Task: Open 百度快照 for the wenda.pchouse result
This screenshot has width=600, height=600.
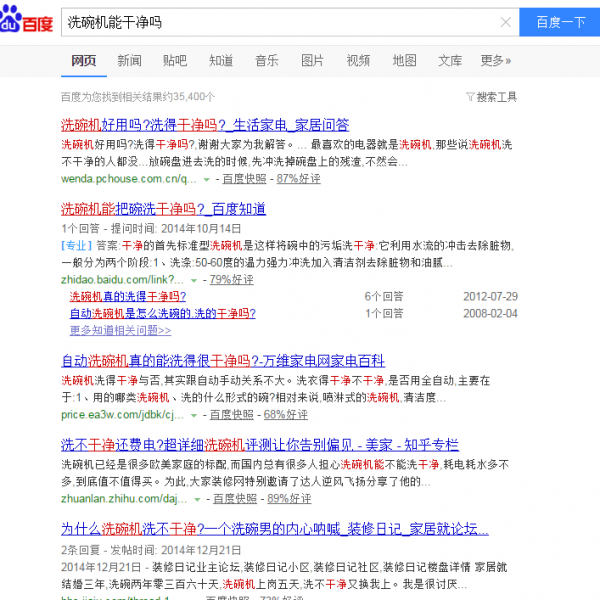Action: pyautogui.click(x=244, y=179)
